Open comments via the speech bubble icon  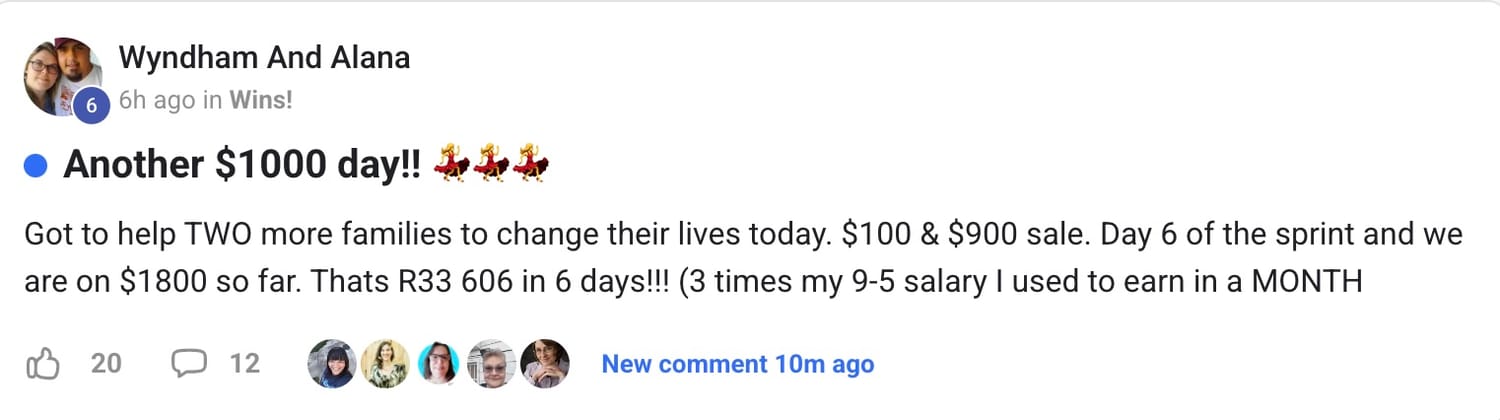[188, 365]
